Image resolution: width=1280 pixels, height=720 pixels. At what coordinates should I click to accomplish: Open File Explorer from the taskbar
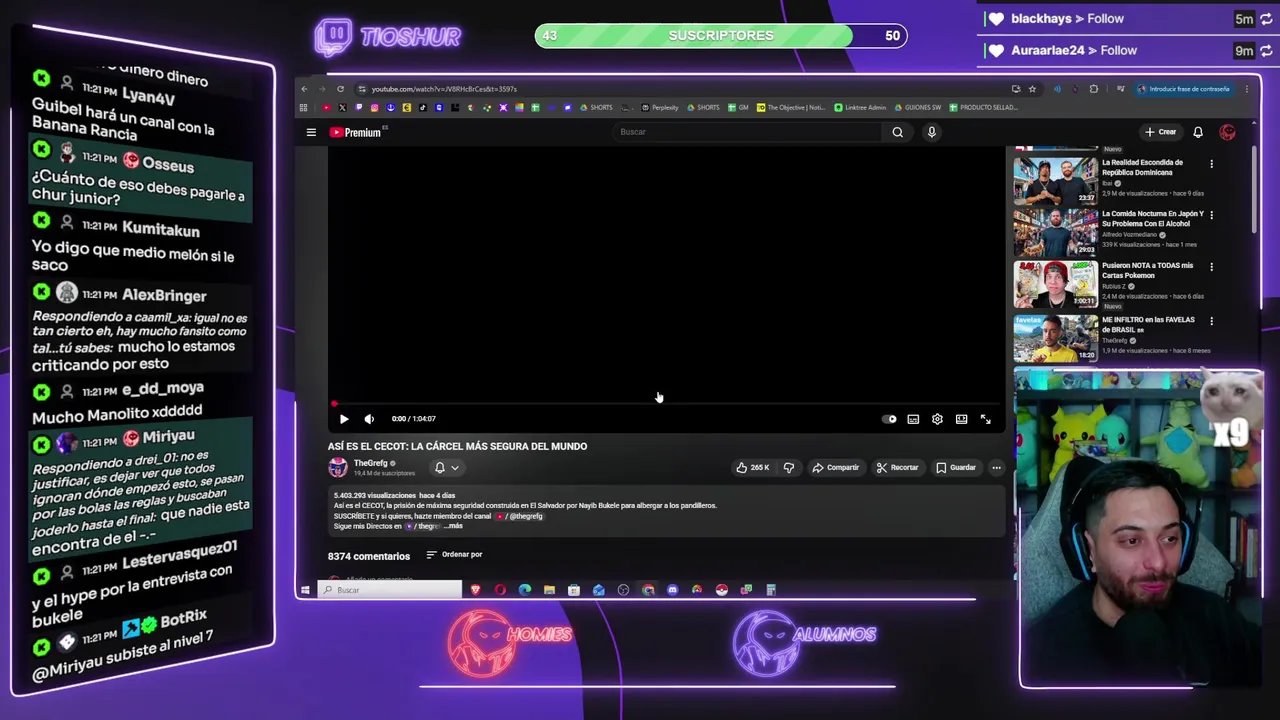(549, 590)
